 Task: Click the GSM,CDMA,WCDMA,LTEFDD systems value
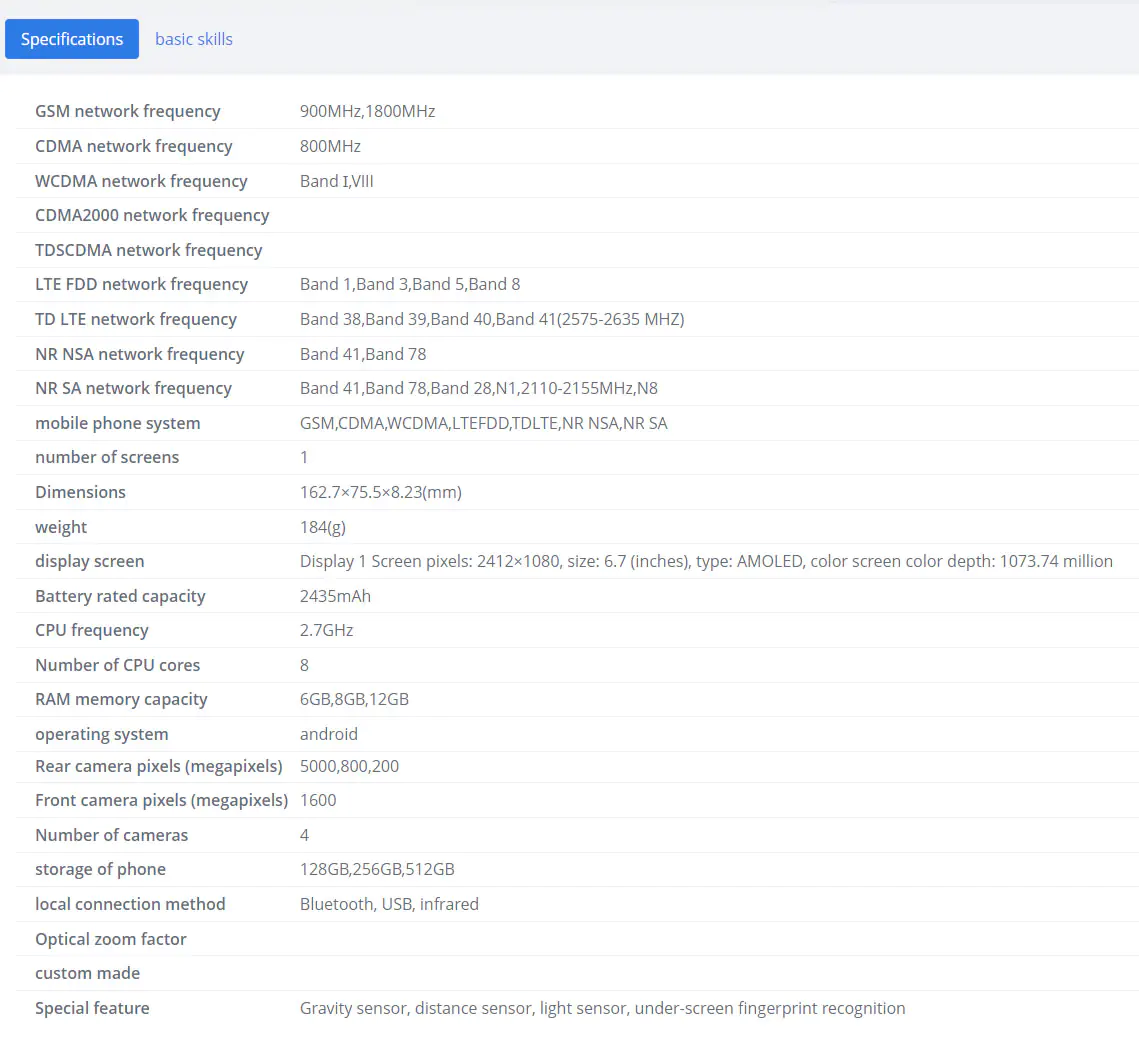(x=484, y=423)
